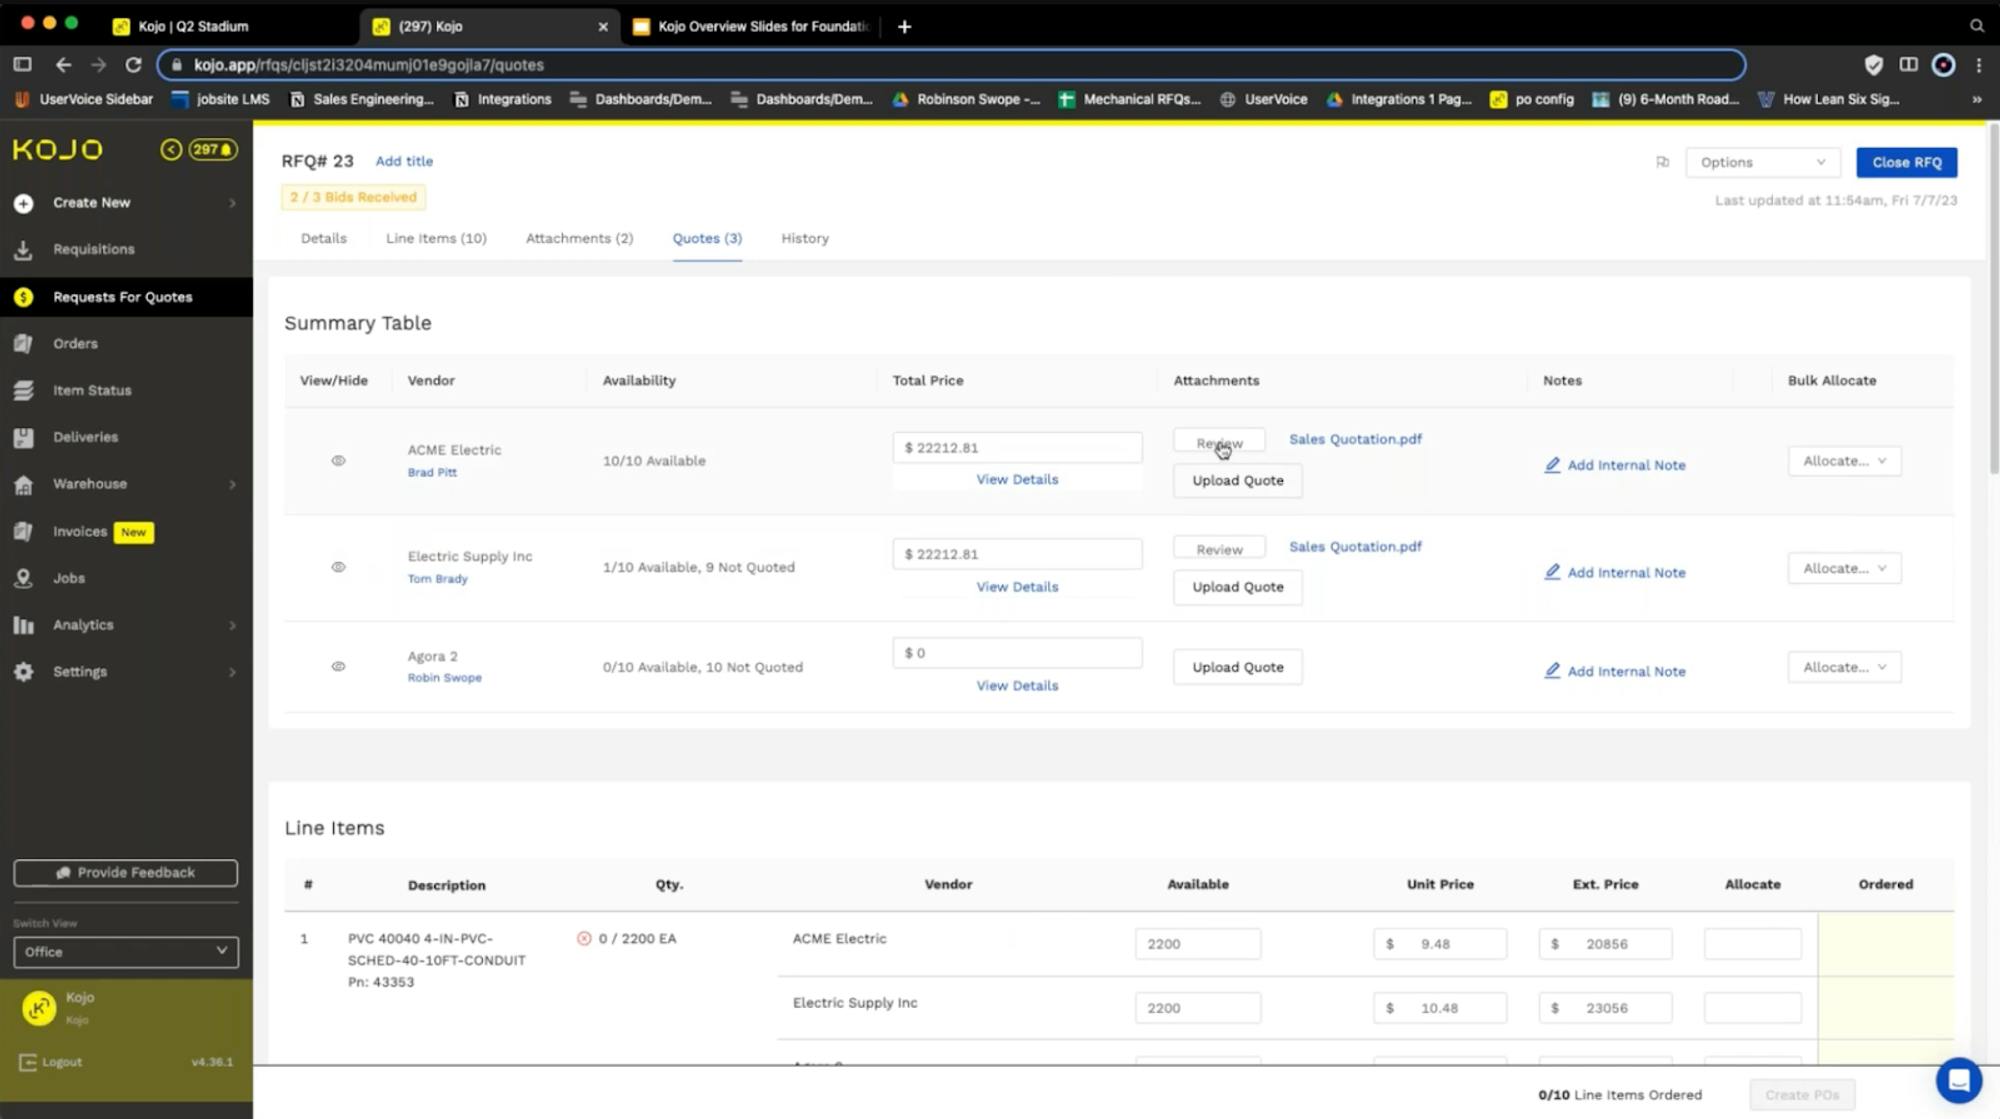The width and height of the screenshot is (2000, 1119).
Task: Toggle visibility eye for ACME Electric
Action: tap(338, 461)
